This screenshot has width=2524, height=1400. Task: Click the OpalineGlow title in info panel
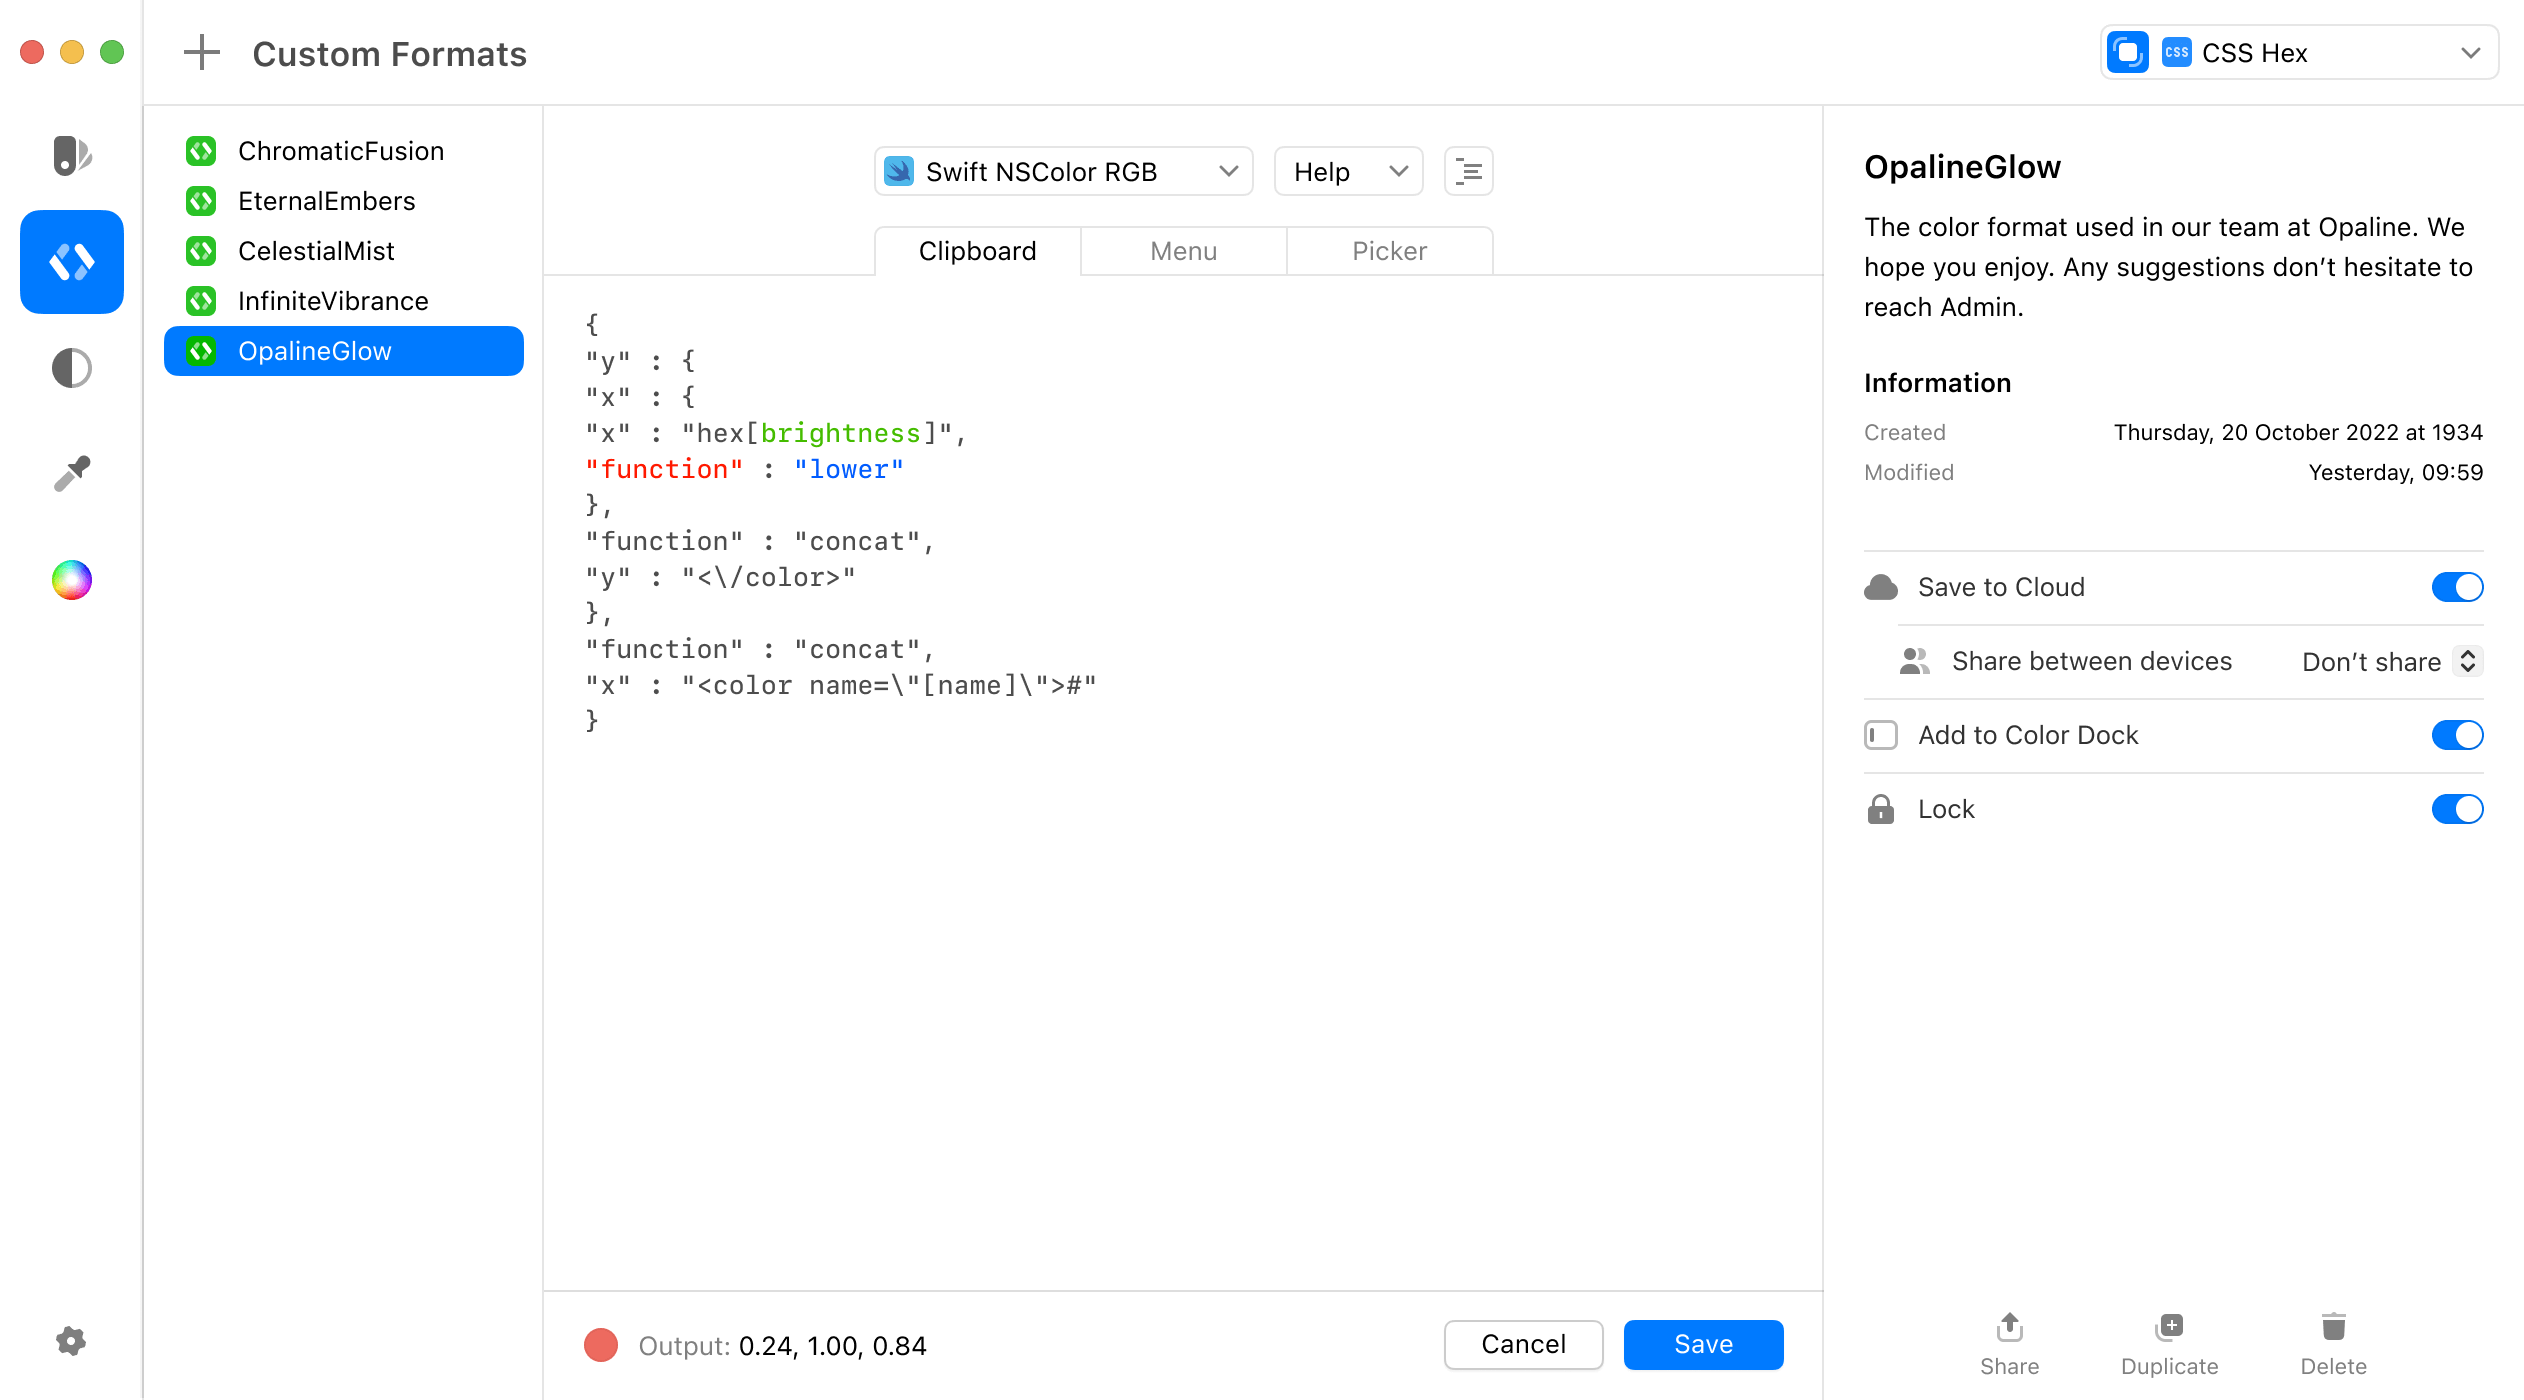click(x=1962, y=167)
